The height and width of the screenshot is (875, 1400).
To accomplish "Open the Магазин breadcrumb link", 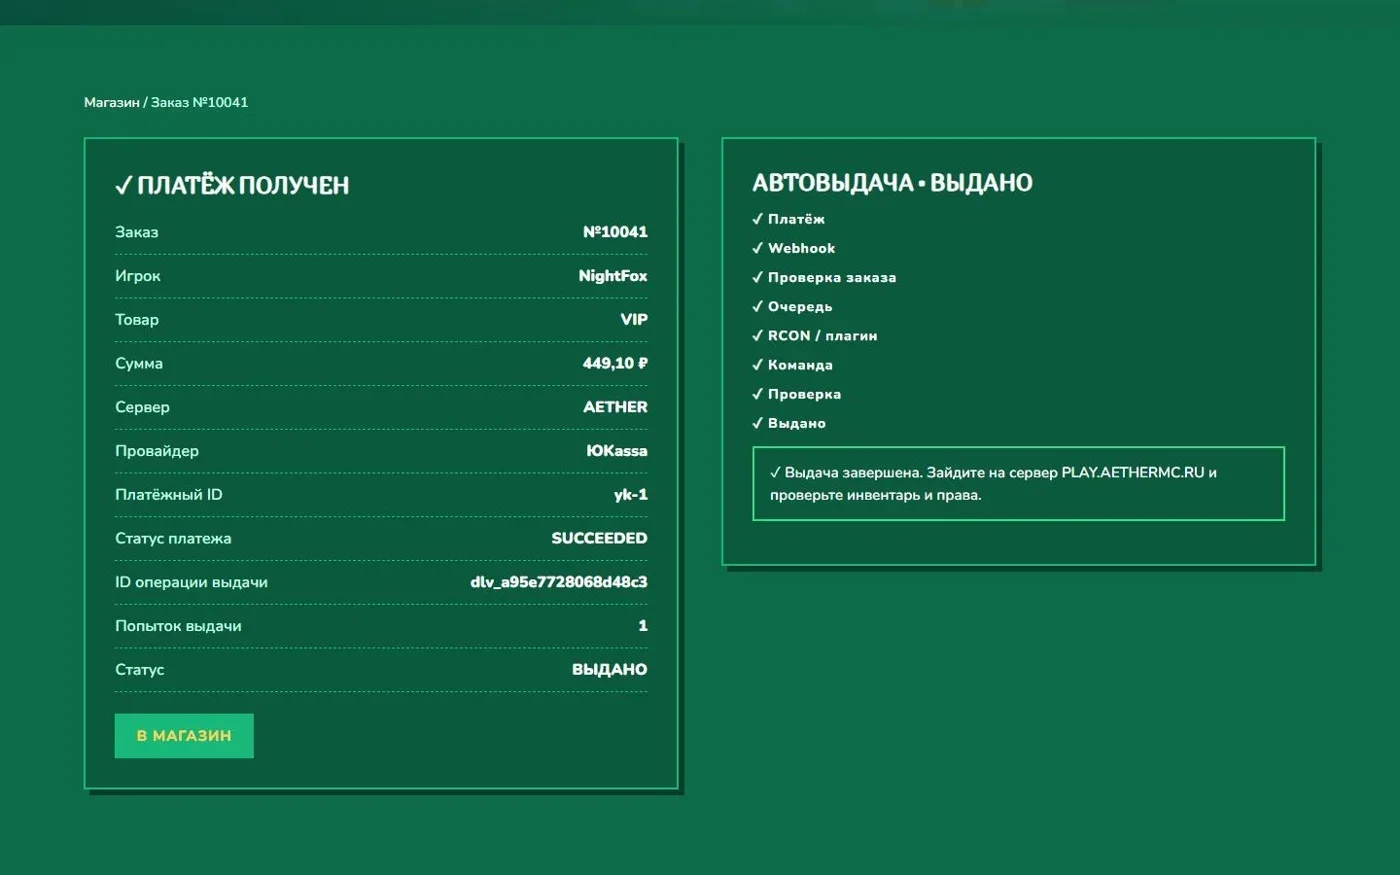I will pos(112,102).
